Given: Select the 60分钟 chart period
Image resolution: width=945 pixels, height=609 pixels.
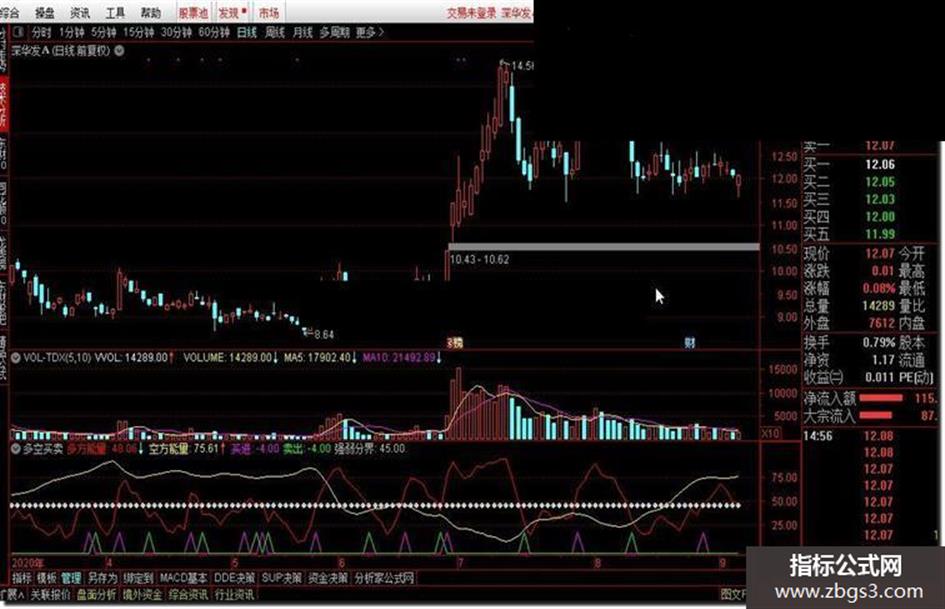Looking at the screenshot, I should [214, 33].
